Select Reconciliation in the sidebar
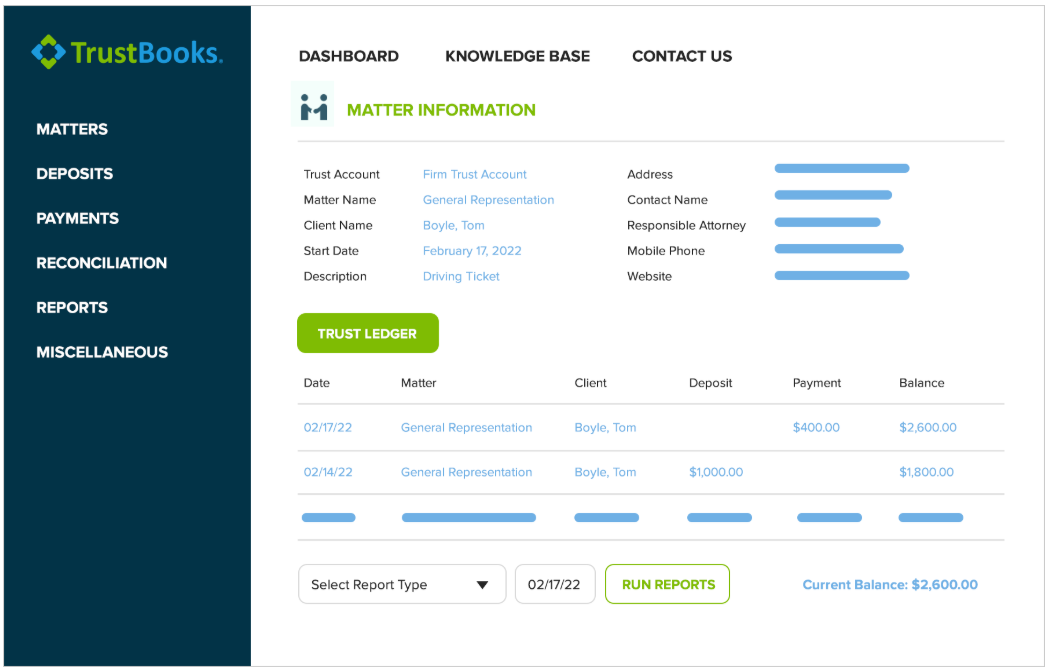This screenshot has height=670, width=1049. (102, 263)
